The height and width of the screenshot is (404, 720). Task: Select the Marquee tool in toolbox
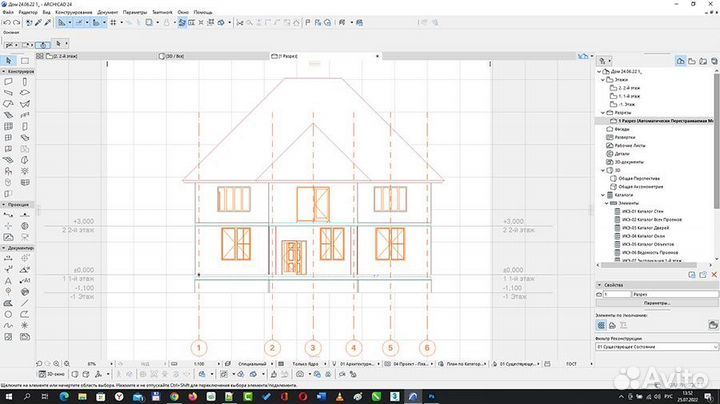25,61
